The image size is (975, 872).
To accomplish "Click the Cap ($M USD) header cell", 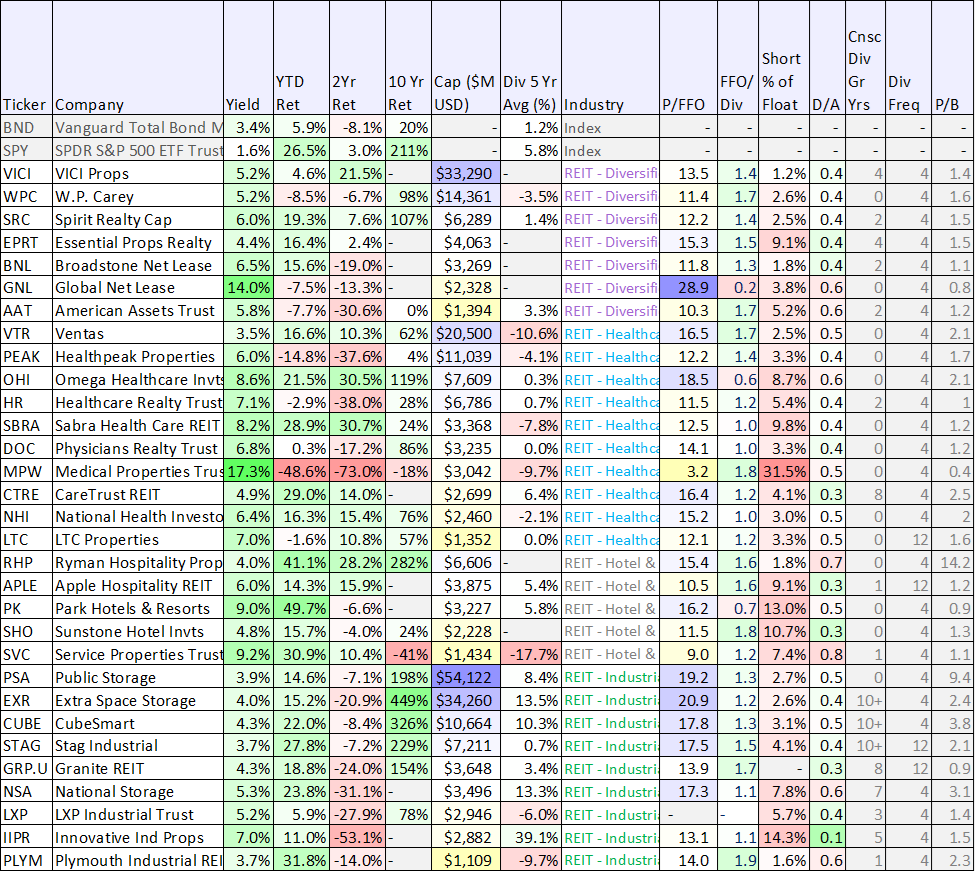I will pos(465,58).
